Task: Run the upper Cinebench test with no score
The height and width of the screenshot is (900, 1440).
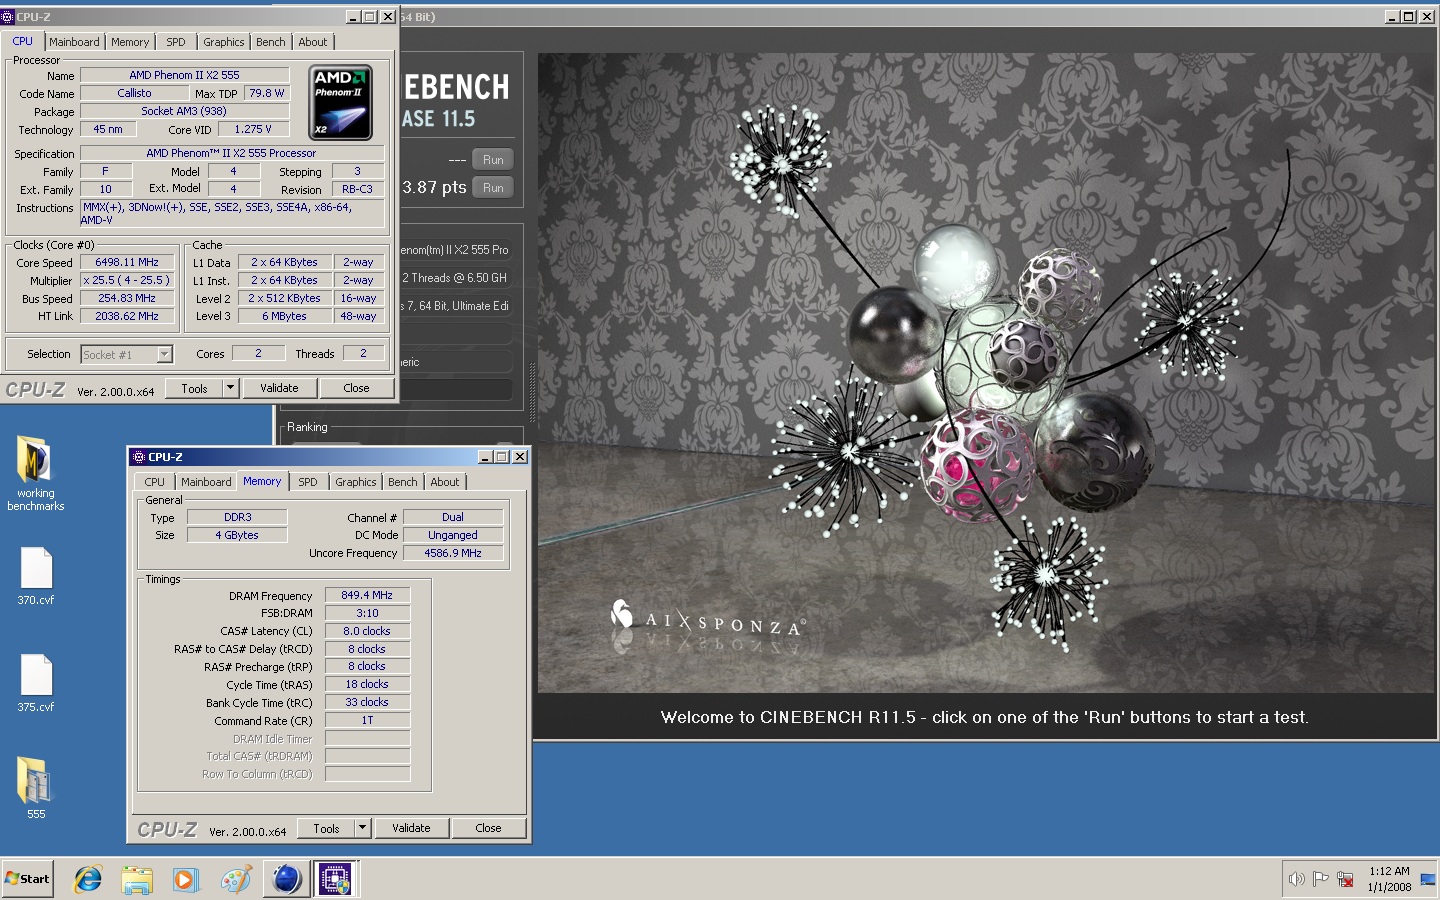Action: click(x=493, y=159)
